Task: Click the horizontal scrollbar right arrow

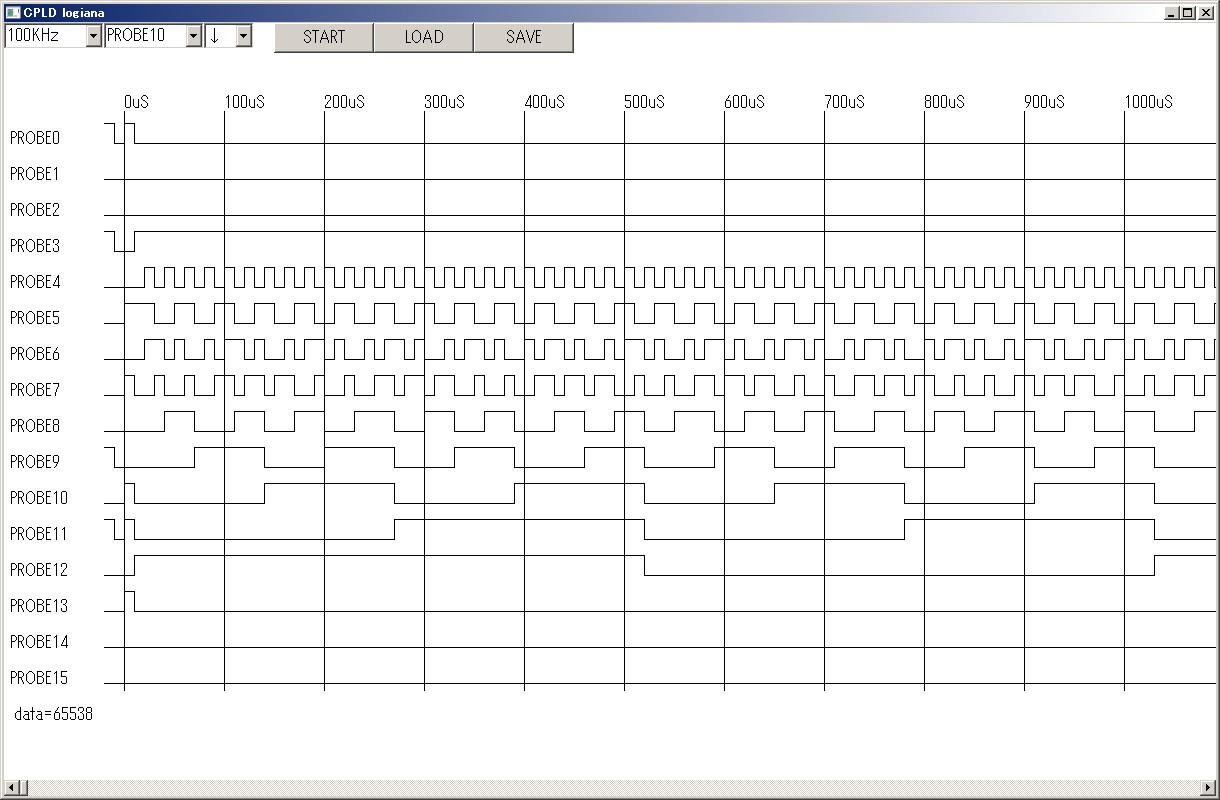Action: click(x=1209, y=788)
